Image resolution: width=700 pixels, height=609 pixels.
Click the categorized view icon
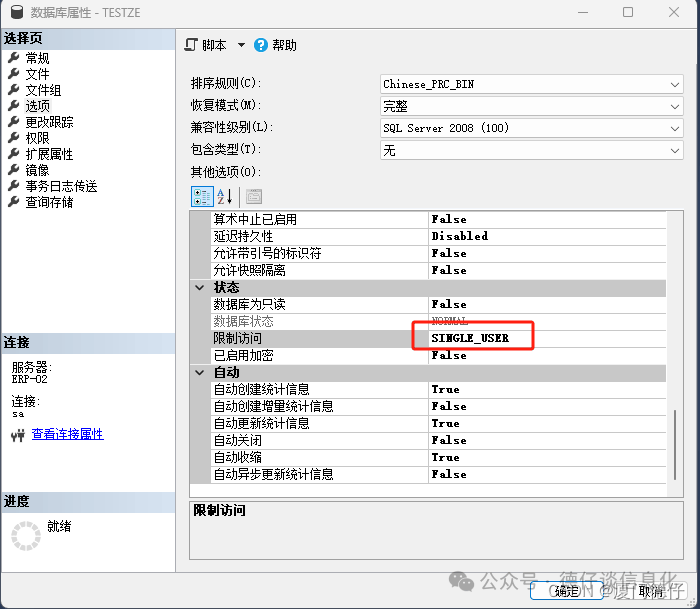pyautogui.click(x=202, y=196)
